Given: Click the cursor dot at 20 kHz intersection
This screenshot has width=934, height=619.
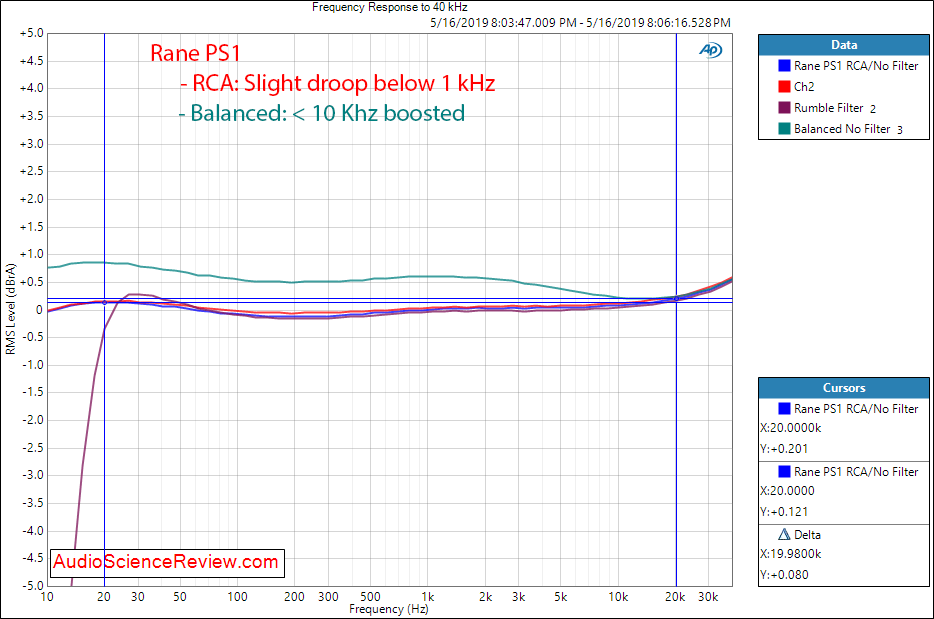Looking at the screenshot, I should tap(676, 298).
